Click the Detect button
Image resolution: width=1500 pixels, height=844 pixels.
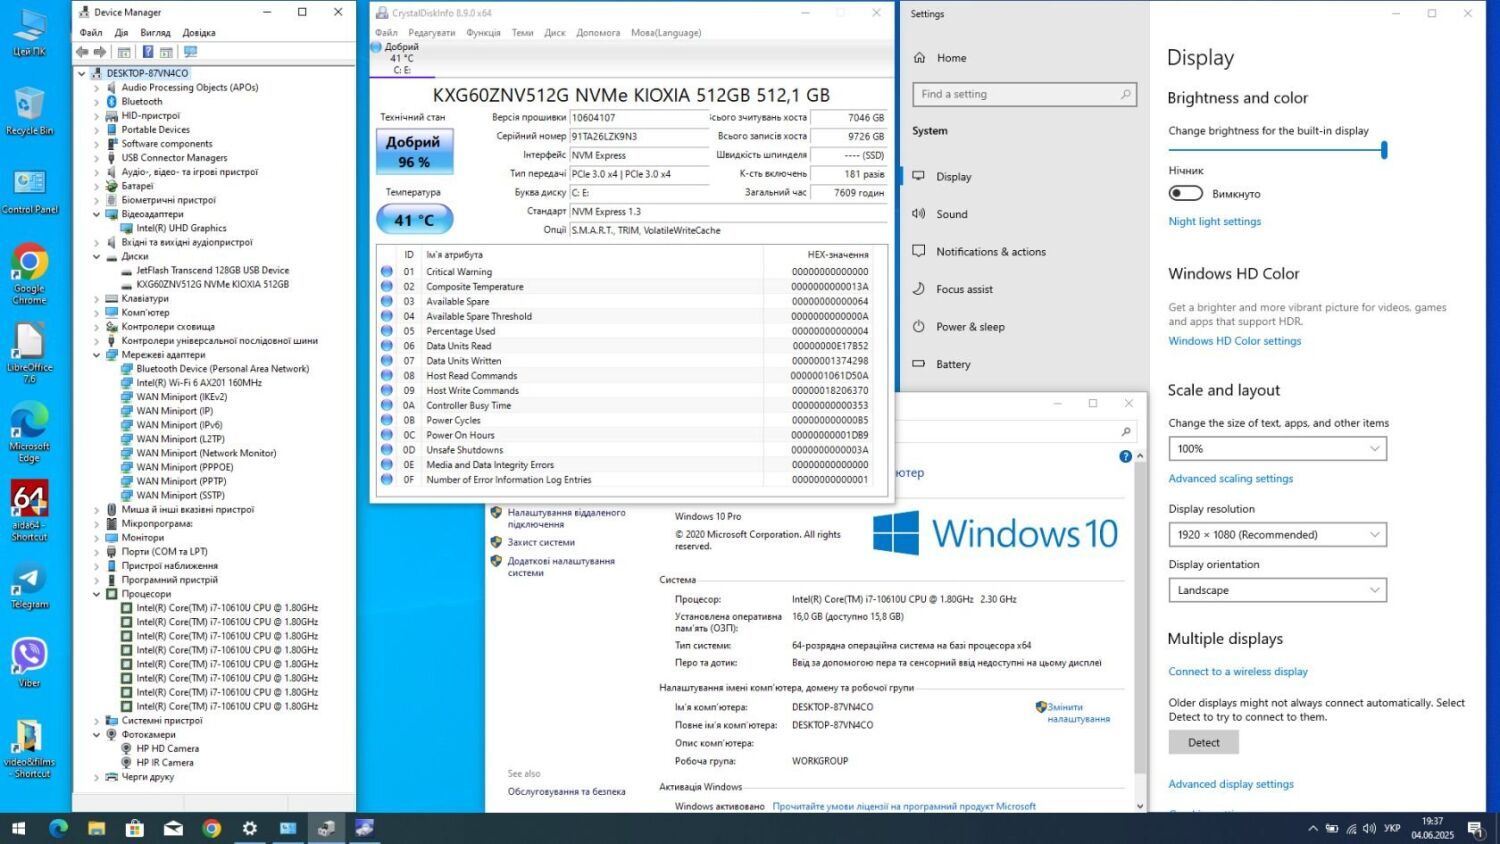(x=1203, y=742)
